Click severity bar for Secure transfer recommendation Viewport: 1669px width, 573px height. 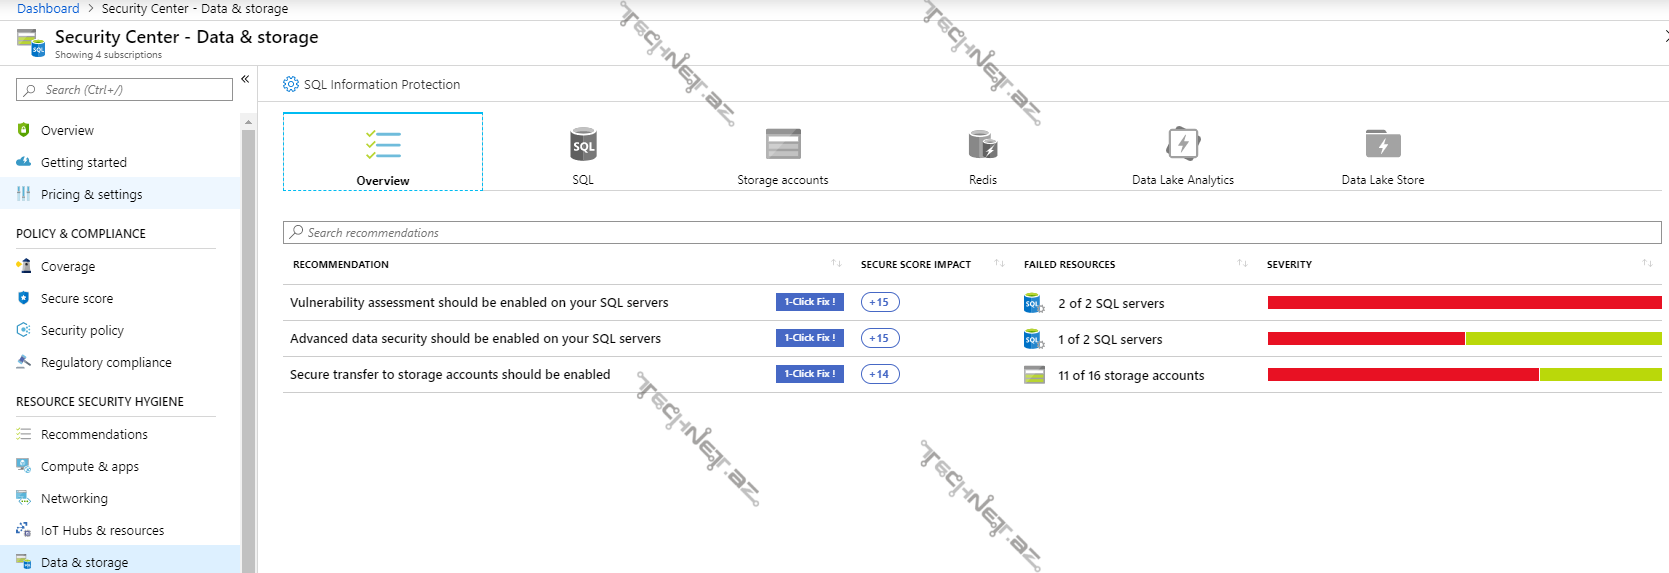point(1464,375)
